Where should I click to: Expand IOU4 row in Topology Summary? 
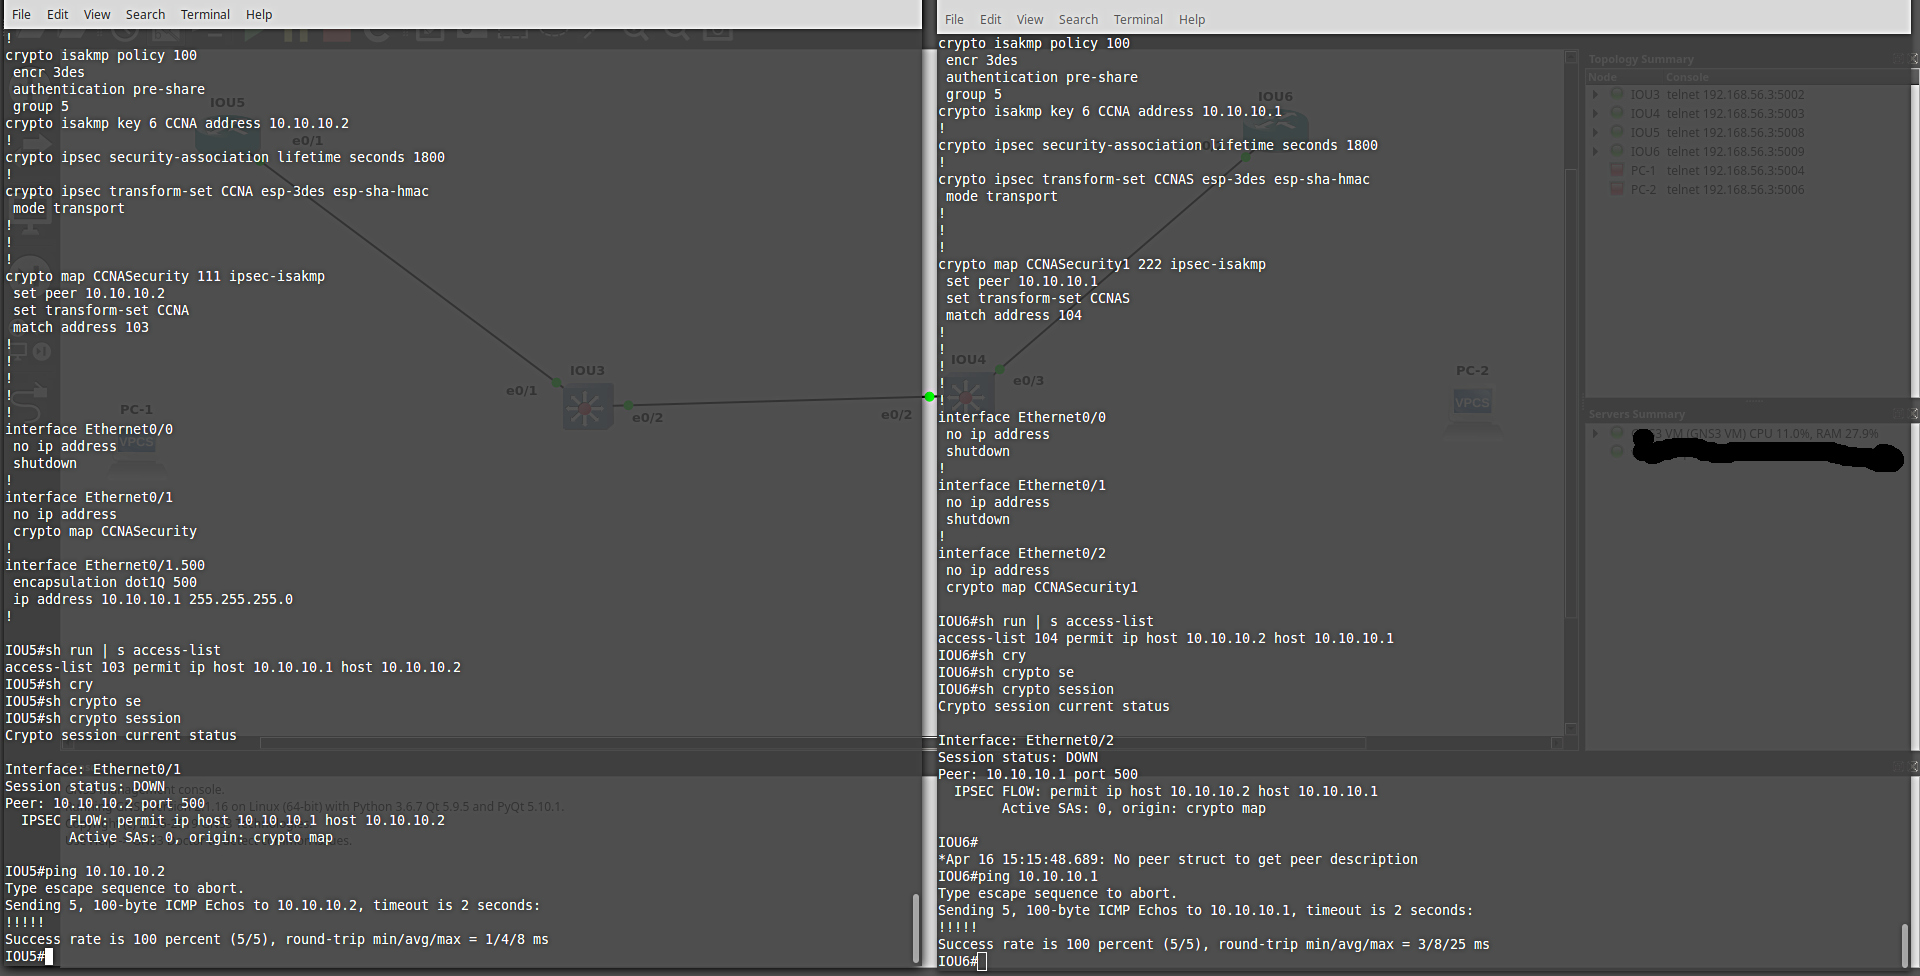1595,114
